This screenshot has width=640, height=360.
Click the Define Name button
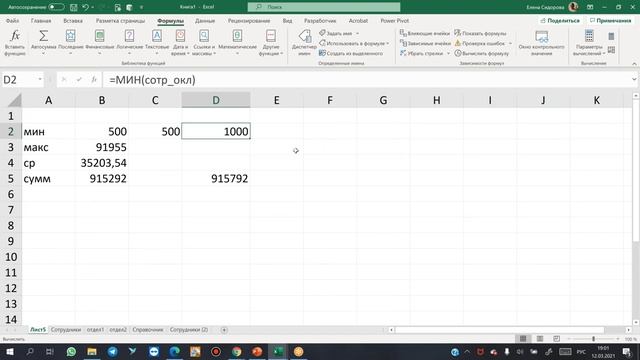[x=336, y=33]
